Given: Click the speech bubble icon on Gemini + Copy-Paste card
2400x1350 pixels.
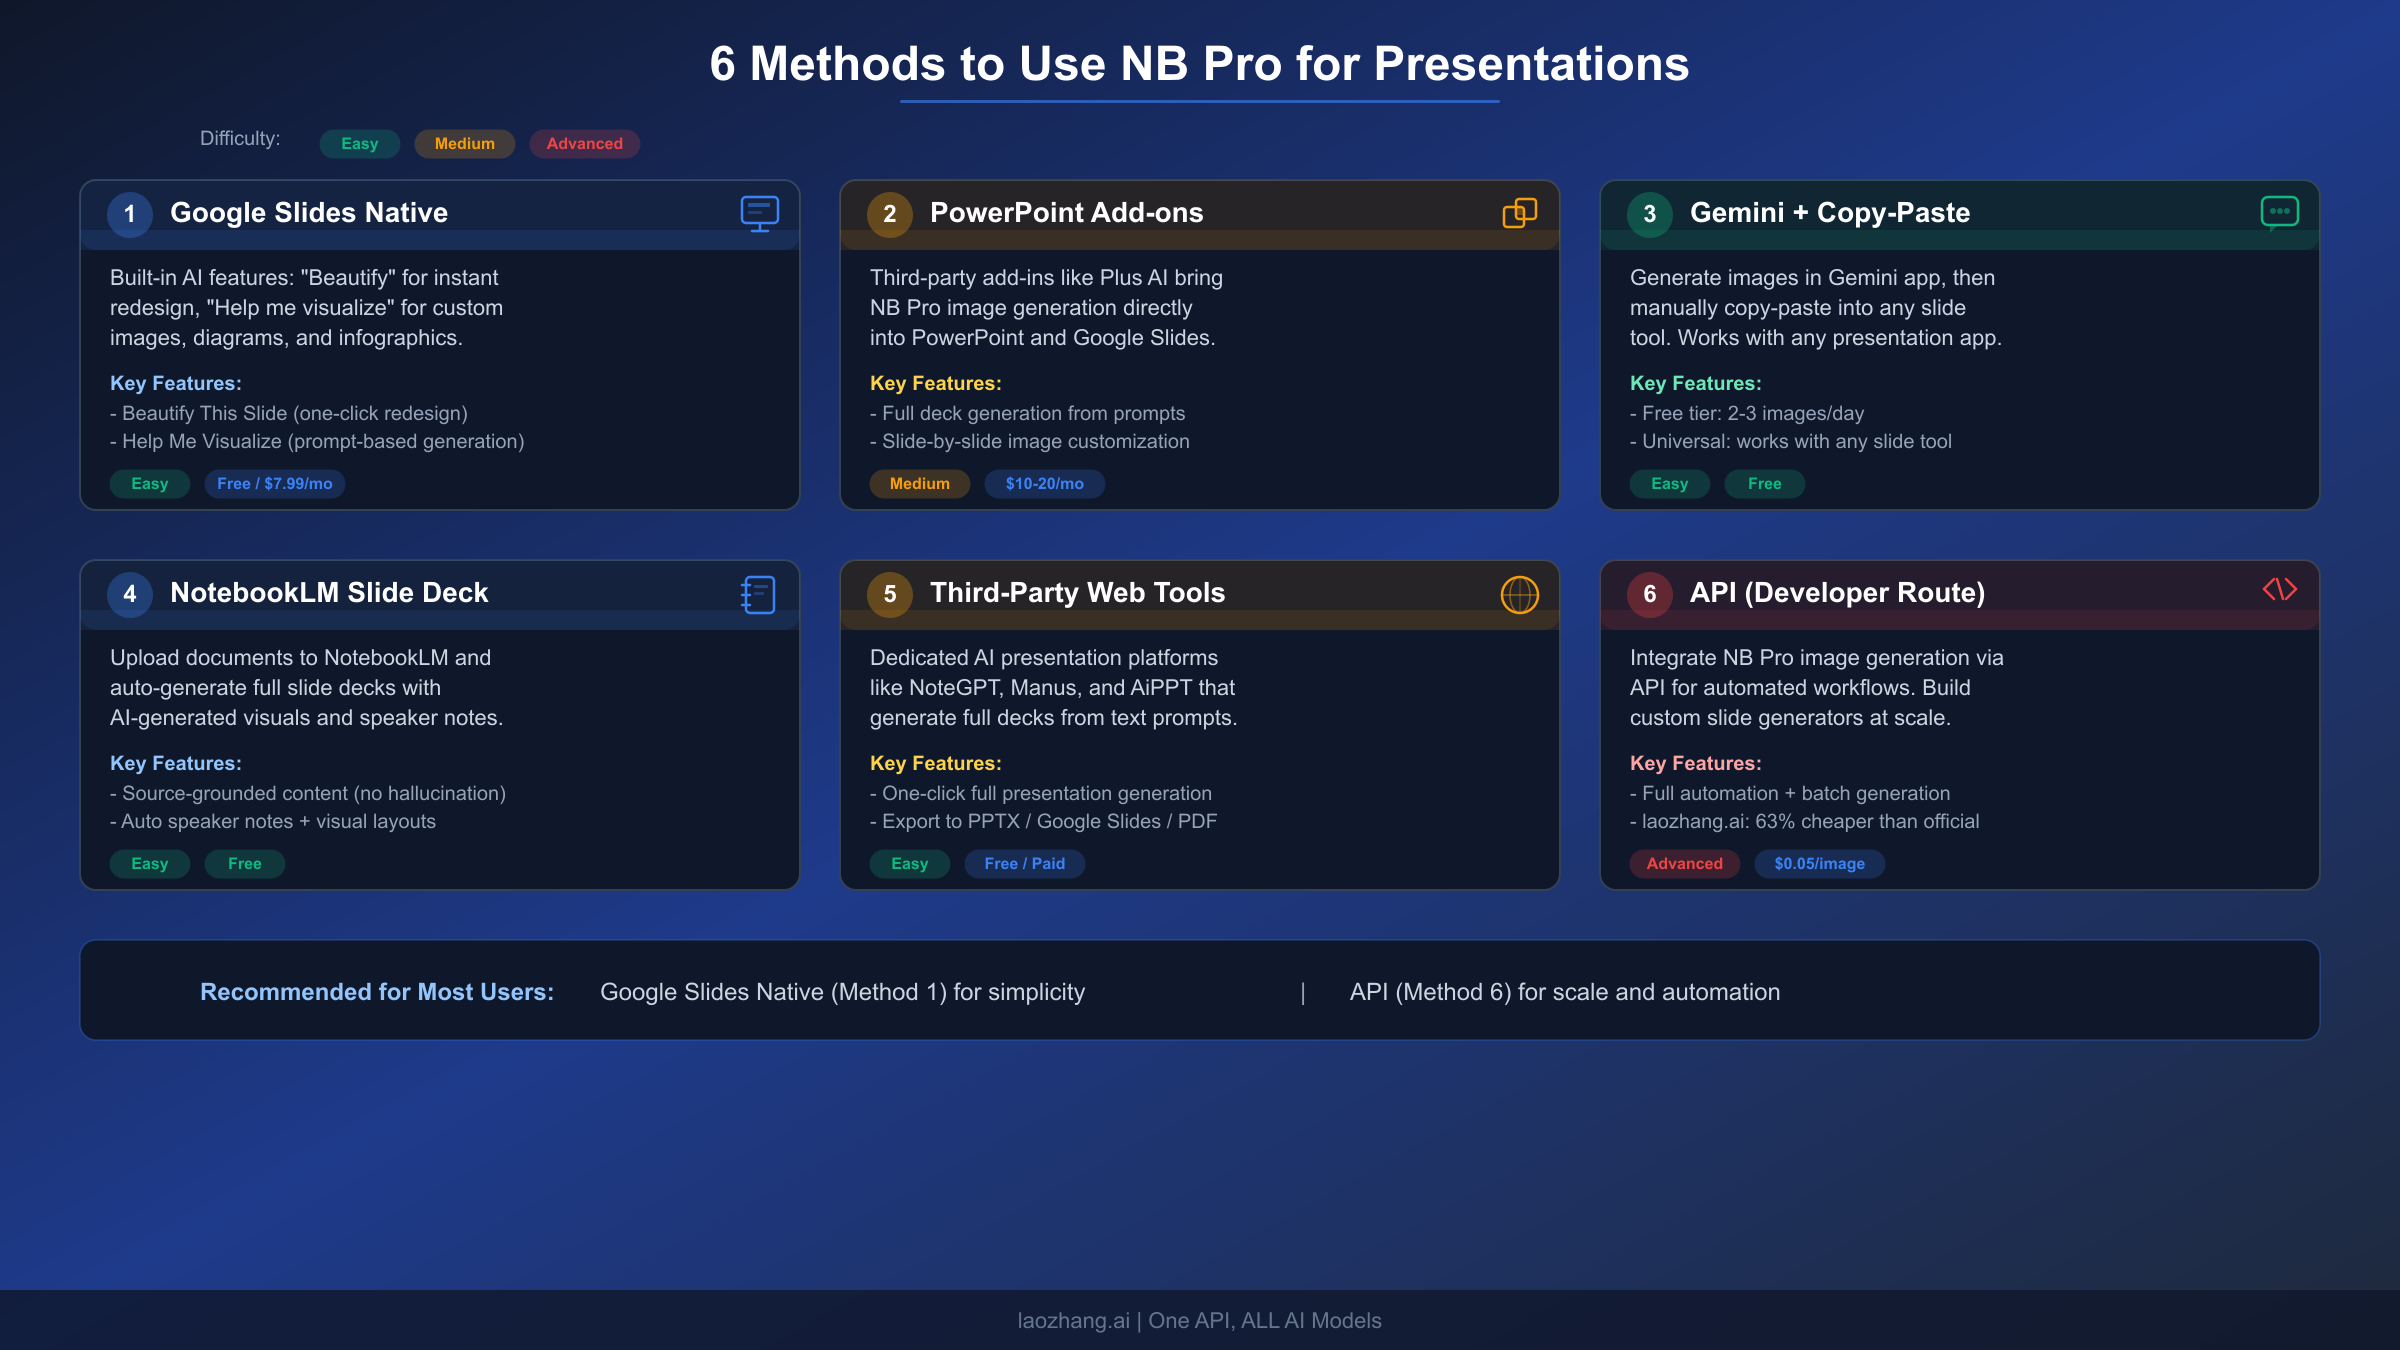Looking at the screenshot, I should [2280, 213].
